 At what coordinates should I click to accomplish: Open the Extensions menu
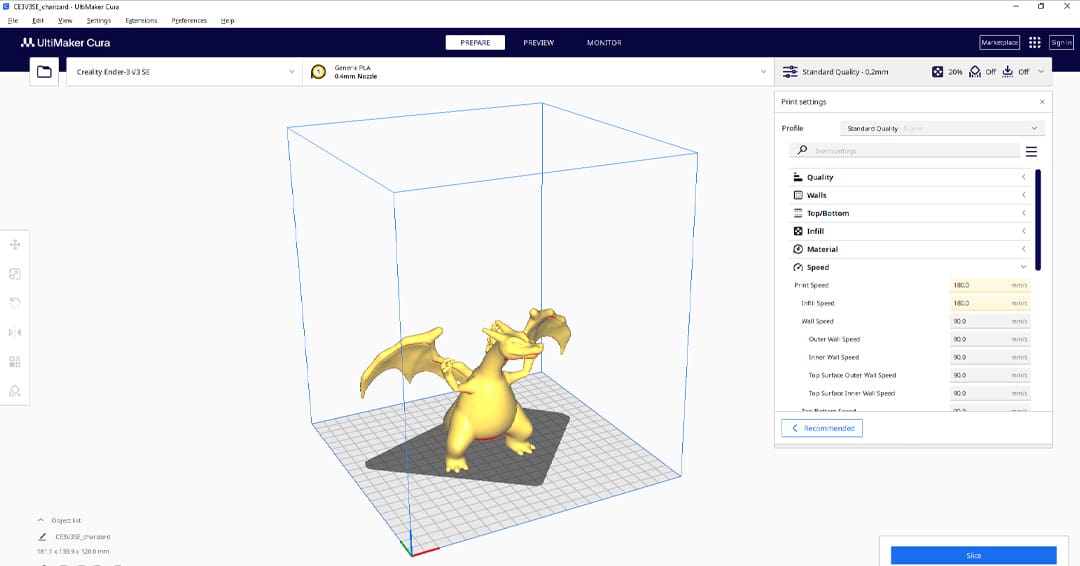[x=141, y=20]
